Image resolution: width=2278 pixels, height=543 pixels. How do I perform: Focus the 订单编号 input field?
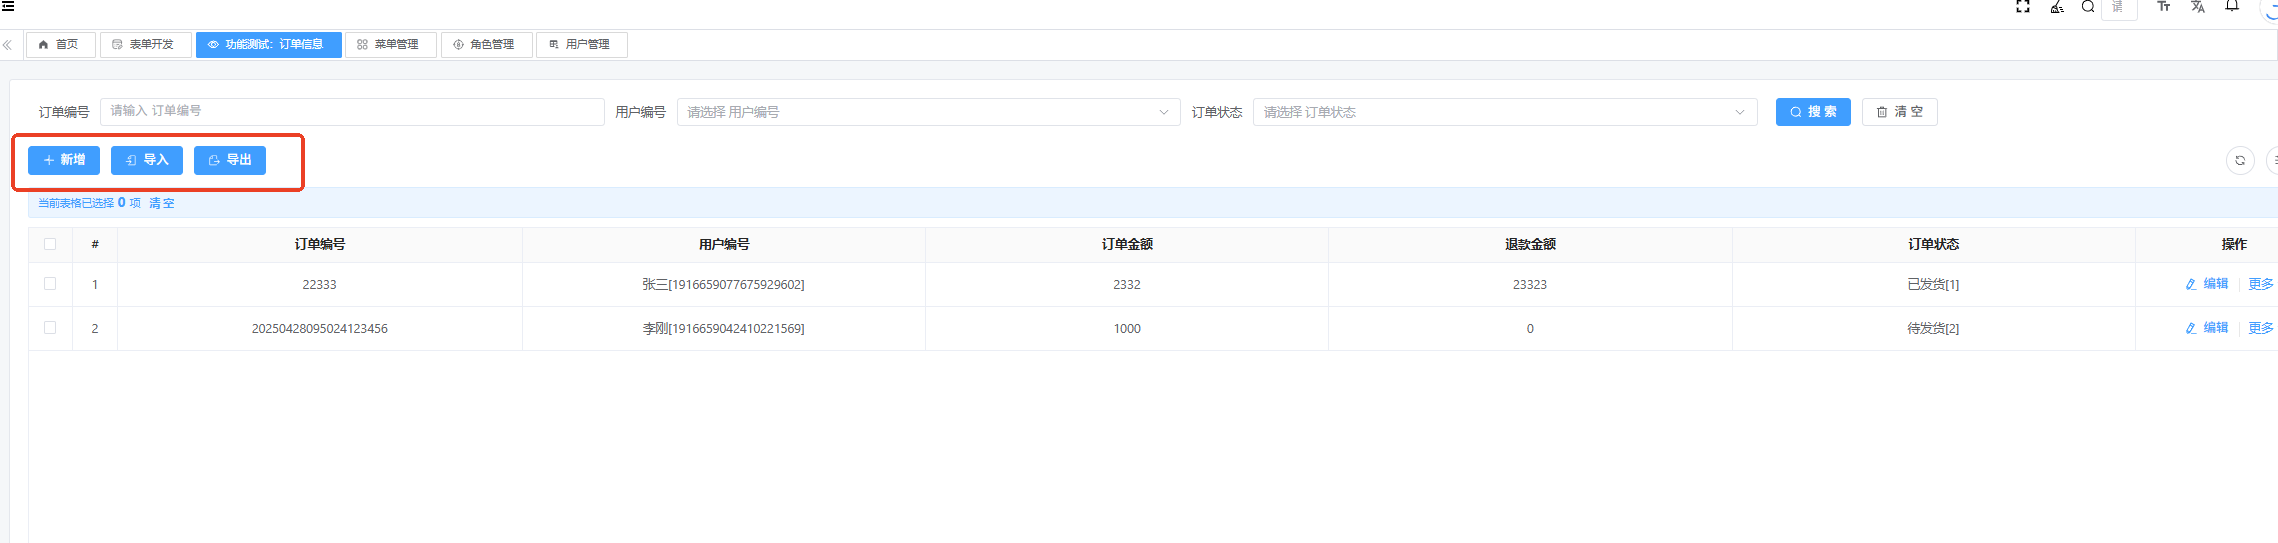point(352,111)
